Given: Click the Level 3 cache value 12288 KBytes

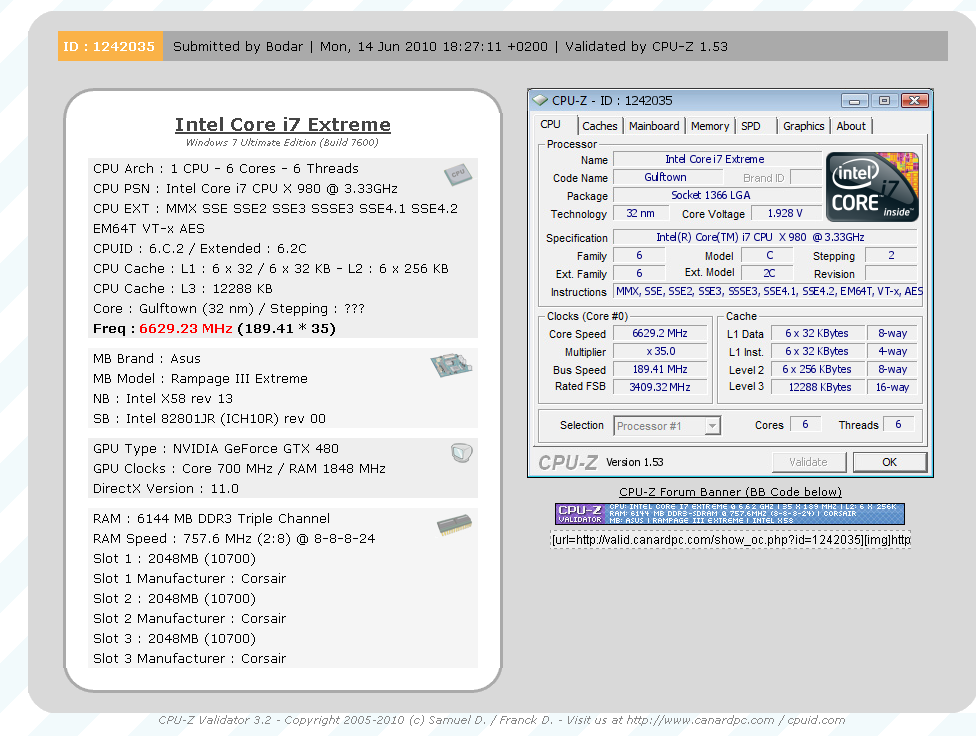Looking at the screenshot, I should click(x=818, y=387).
